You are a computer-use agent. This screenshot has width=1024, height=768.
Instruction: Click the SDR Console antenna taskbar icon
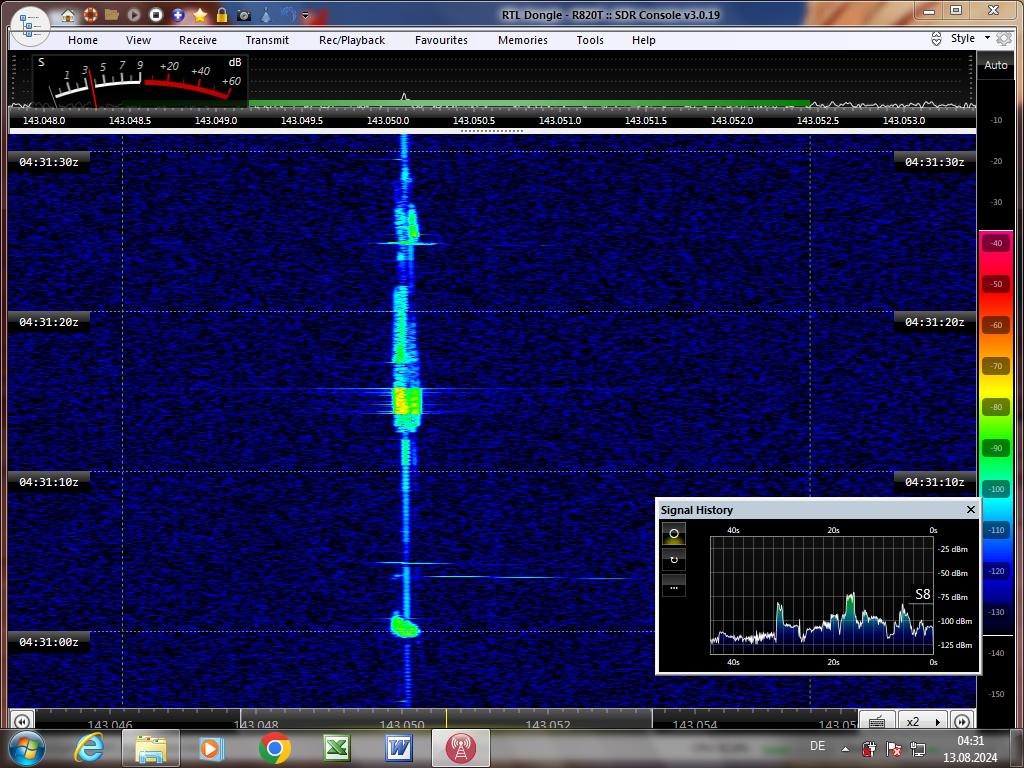coord(460,748)
